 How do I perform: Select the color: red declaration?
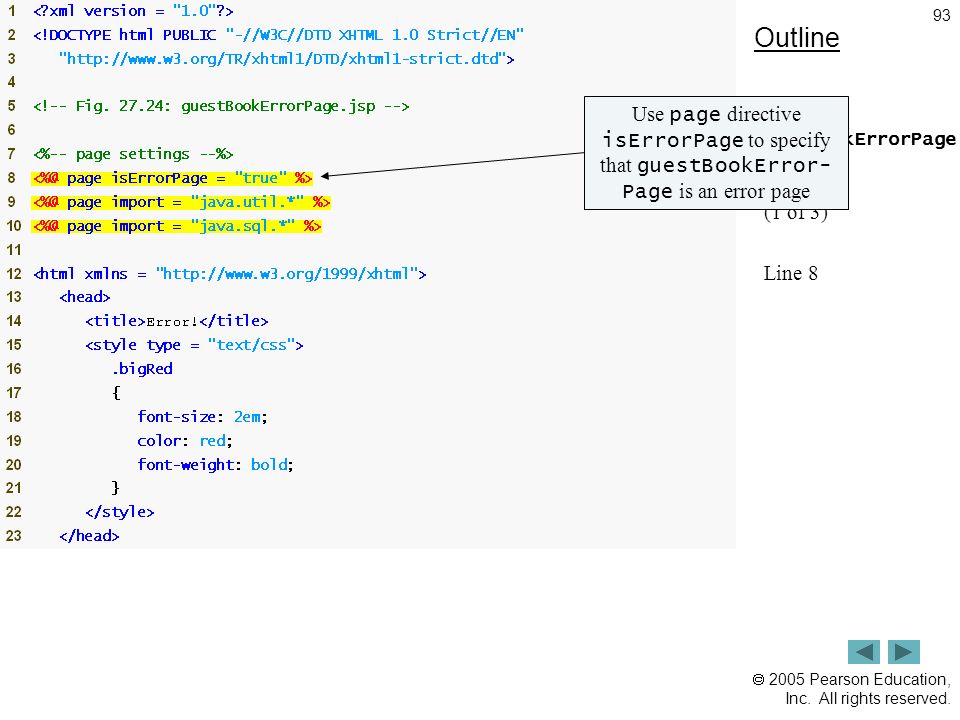point(185,441)
